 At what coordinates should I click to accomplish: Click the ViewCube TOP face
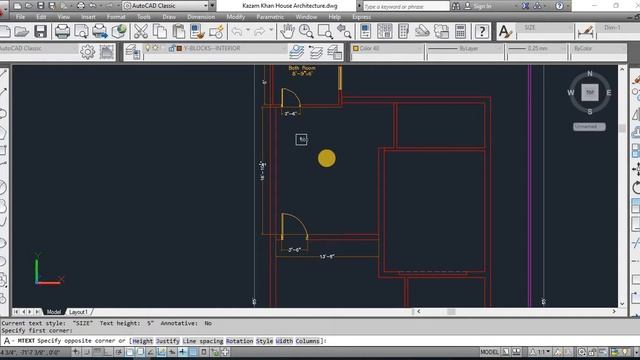point(590,92)
